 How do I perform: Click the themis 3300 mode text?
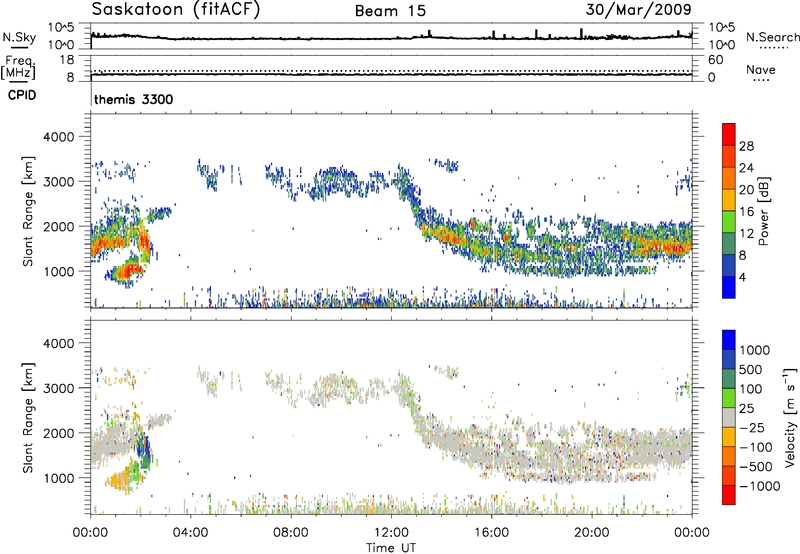[134, 99]
